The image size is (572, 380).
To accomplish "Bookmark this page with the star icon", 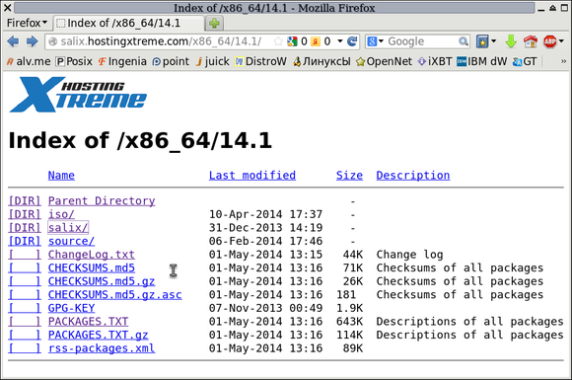I will 278,42.
